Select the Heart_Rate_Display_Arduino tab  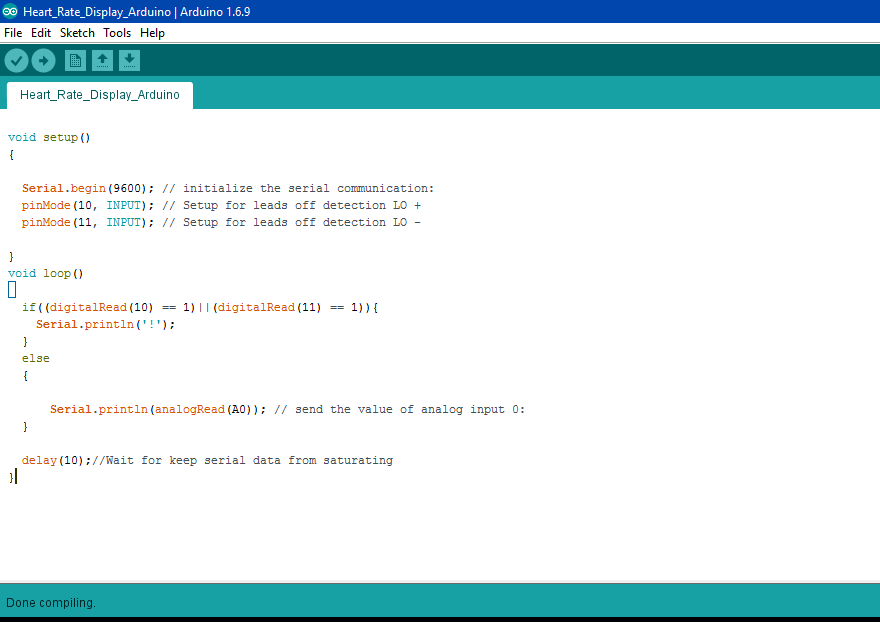click(100, 95)
